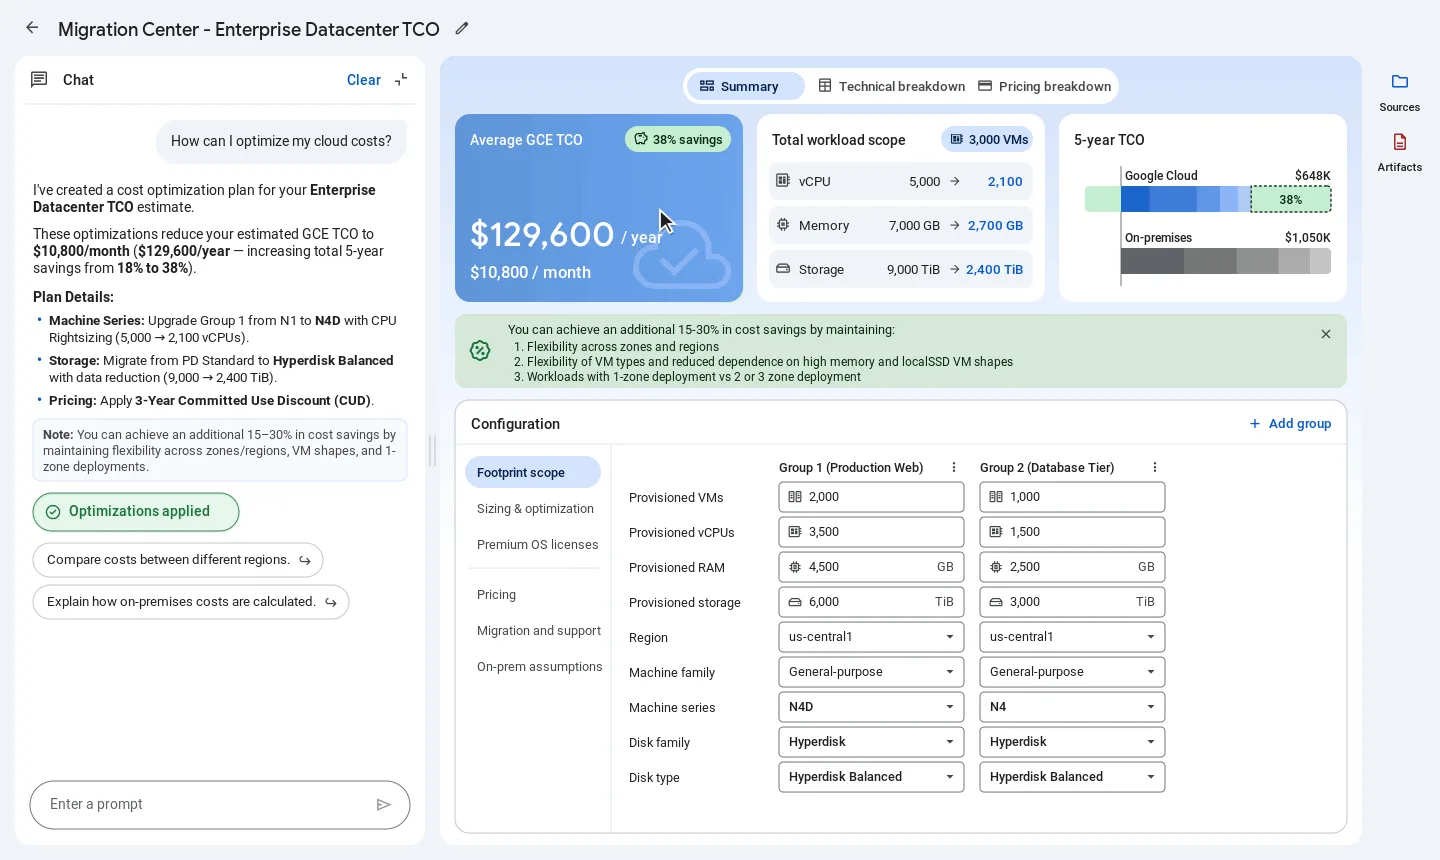Add a new configuration group
Viewport: 1440px width, 860px height.
[1290, 423]
